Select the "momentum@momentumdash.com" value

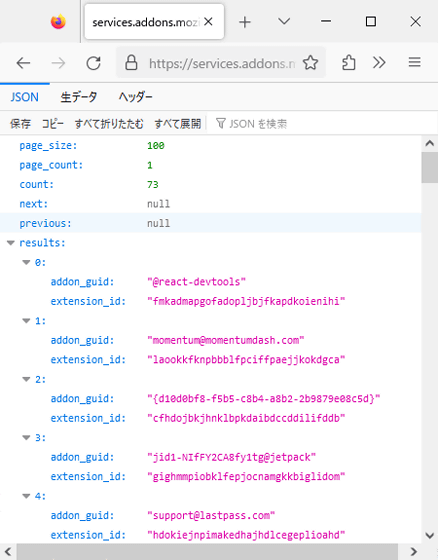pos(225,340)
